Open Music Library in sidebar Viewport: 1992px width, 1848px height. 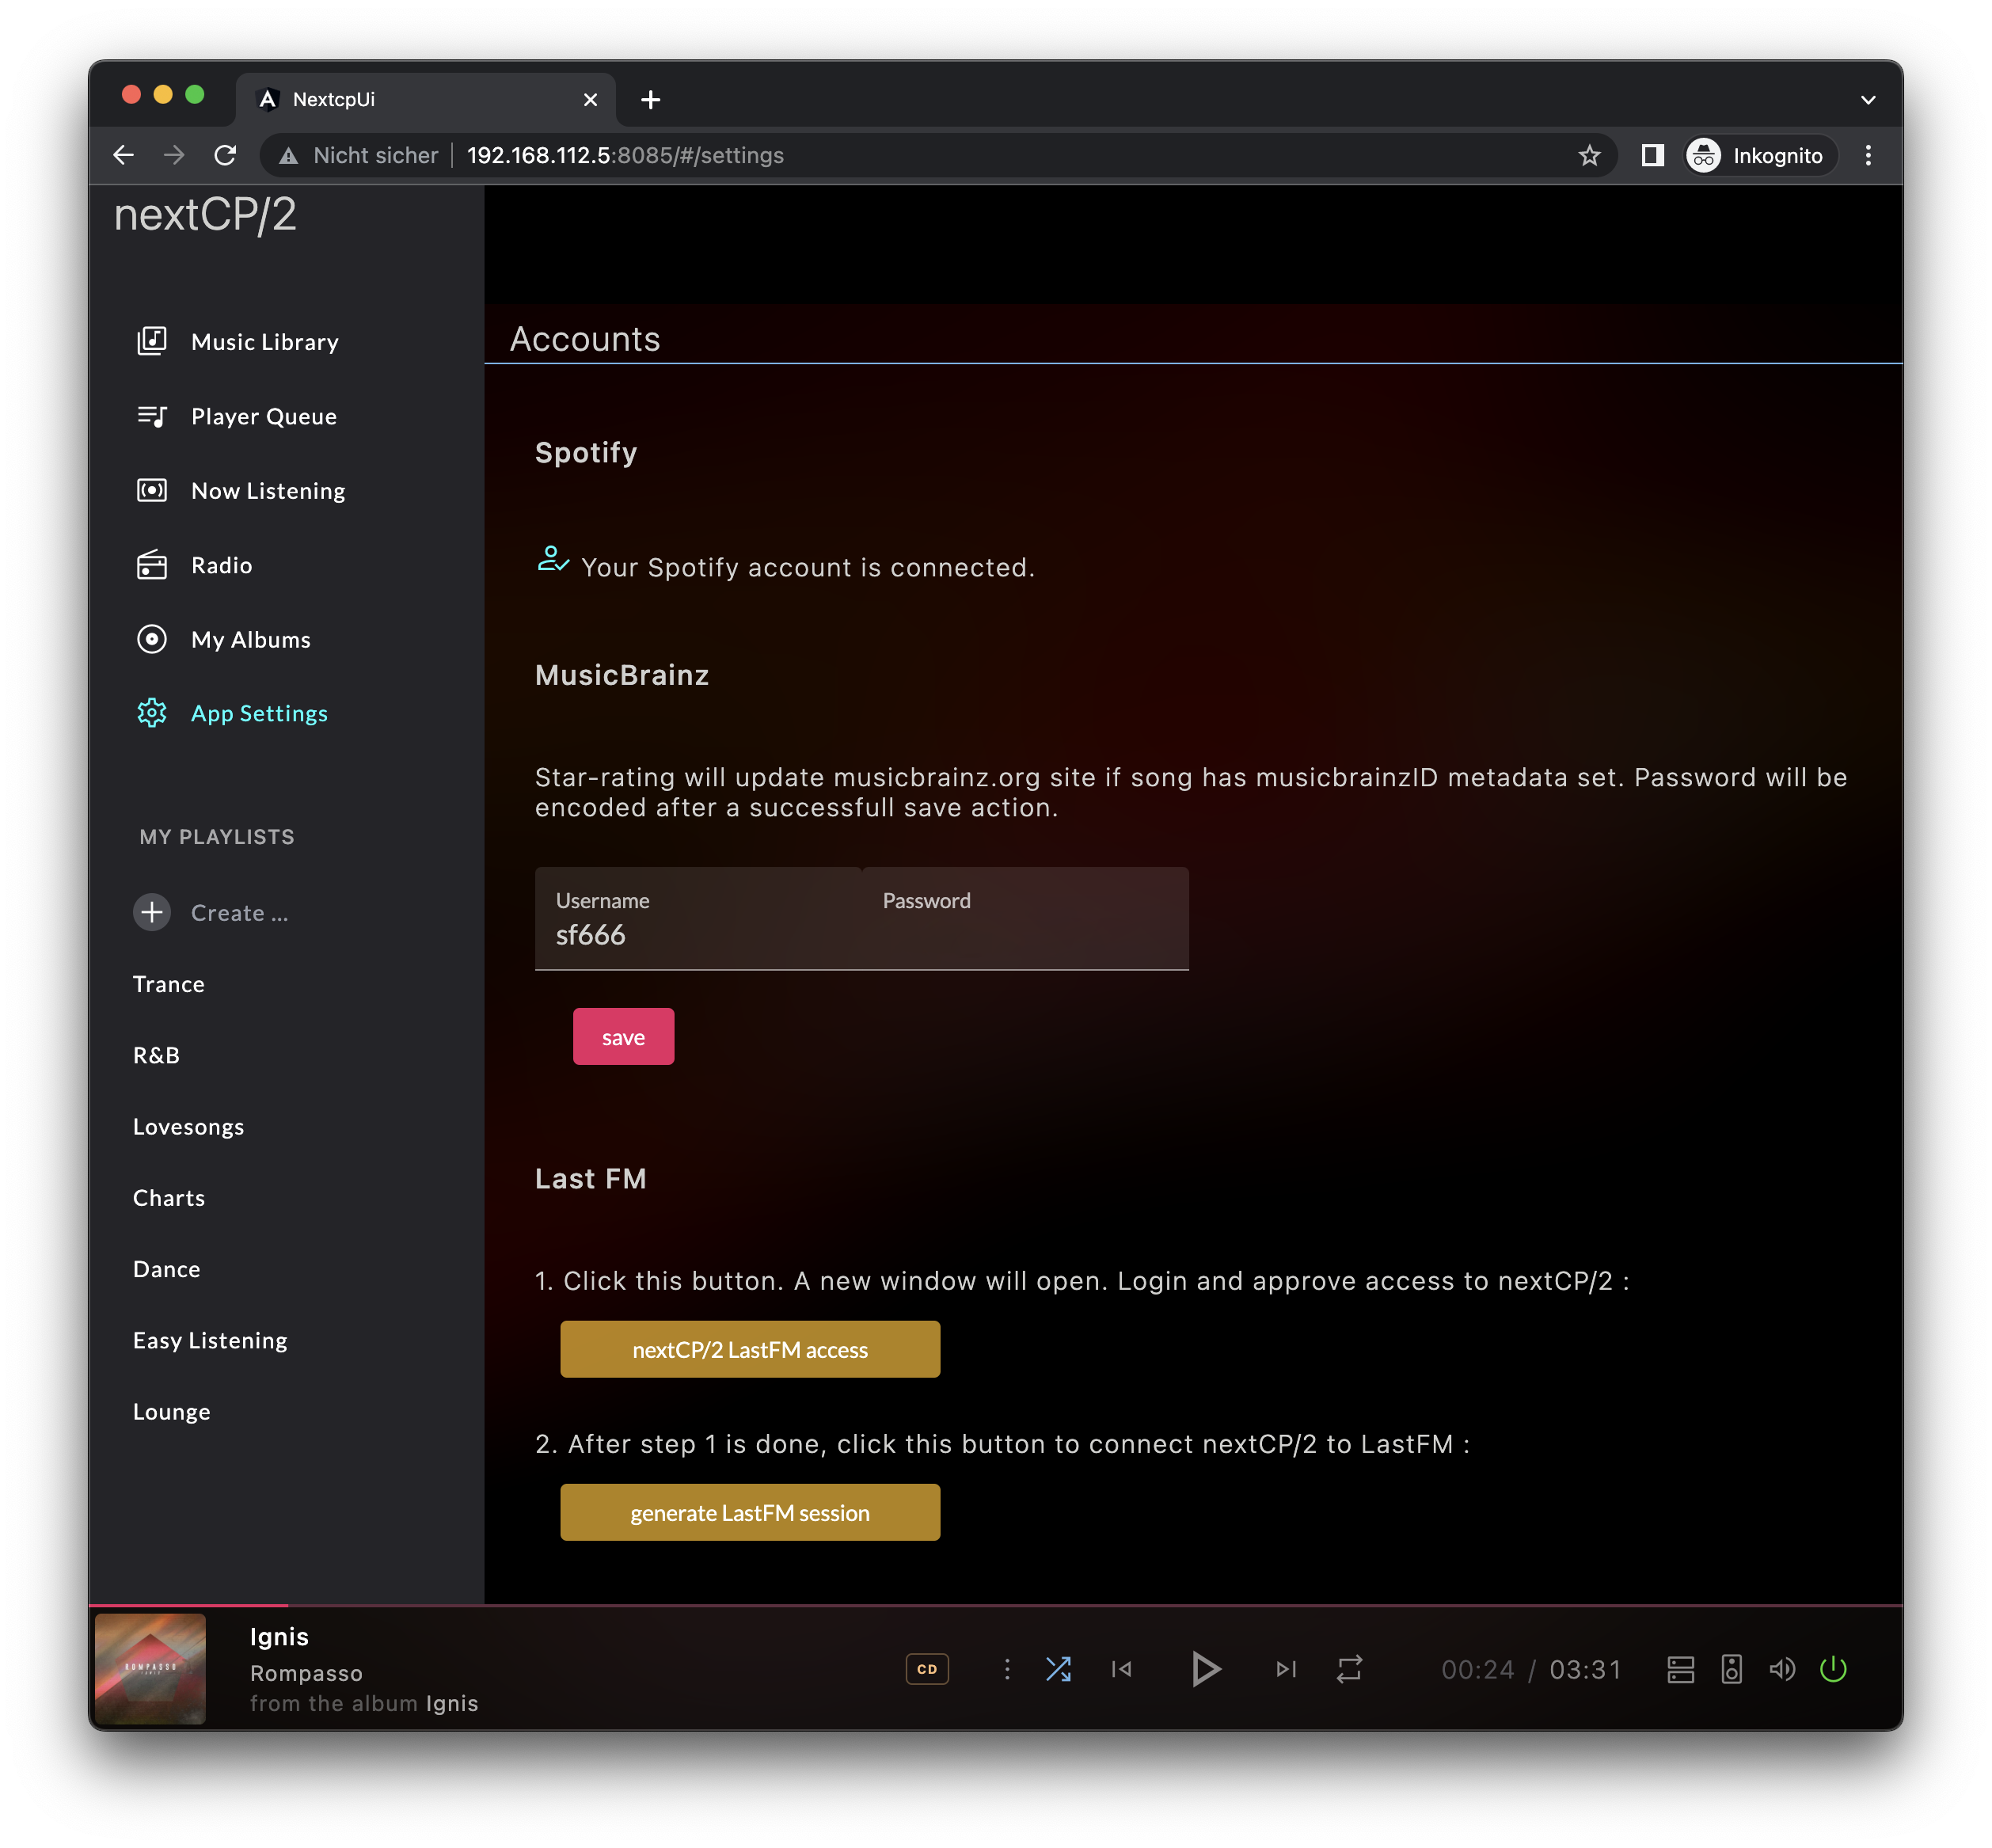264,342
